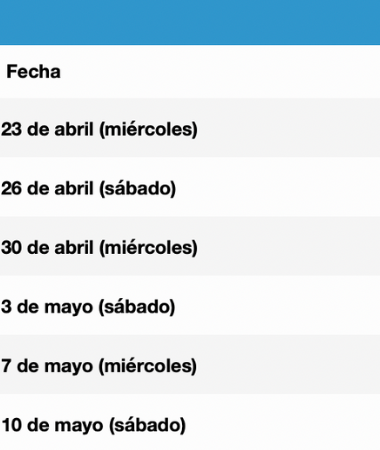This screenshot has height=450, width=380.
Task: Select the 30 de abril date text
Action: 47,248
